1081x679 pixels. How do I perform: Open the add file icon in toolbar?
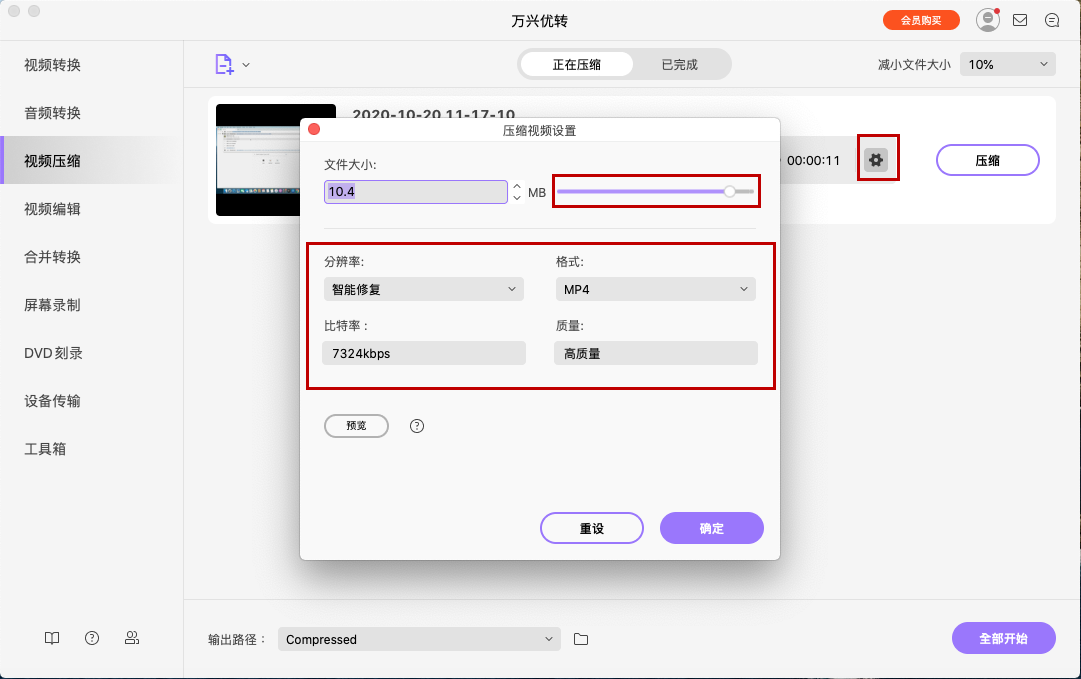tap(222, 62)
